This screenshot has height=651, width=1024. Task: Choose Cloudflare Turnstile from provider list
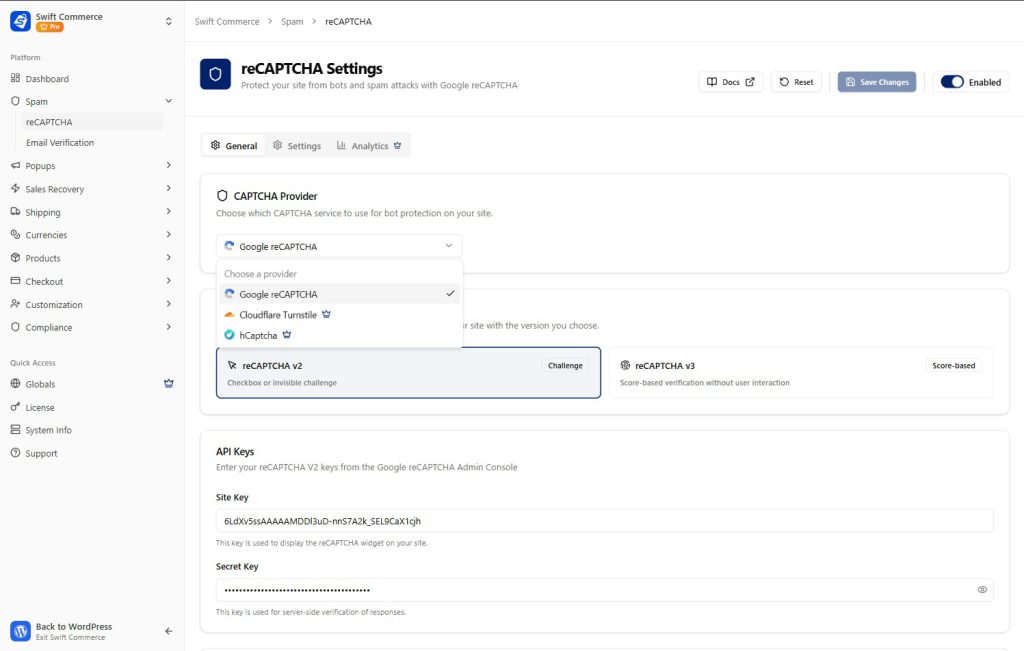339,315
